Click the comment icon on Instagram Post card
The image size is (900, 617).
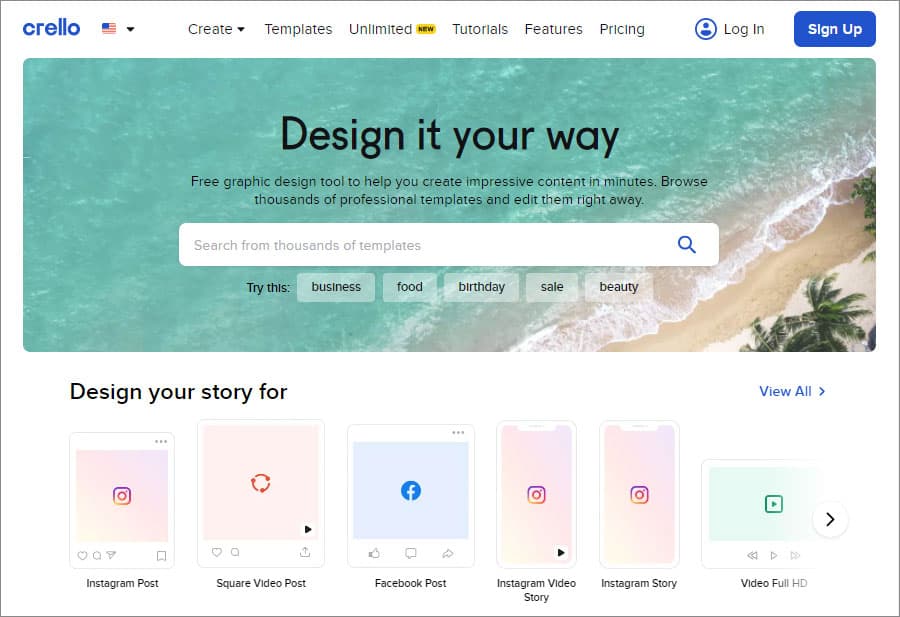tap(96, 556)
